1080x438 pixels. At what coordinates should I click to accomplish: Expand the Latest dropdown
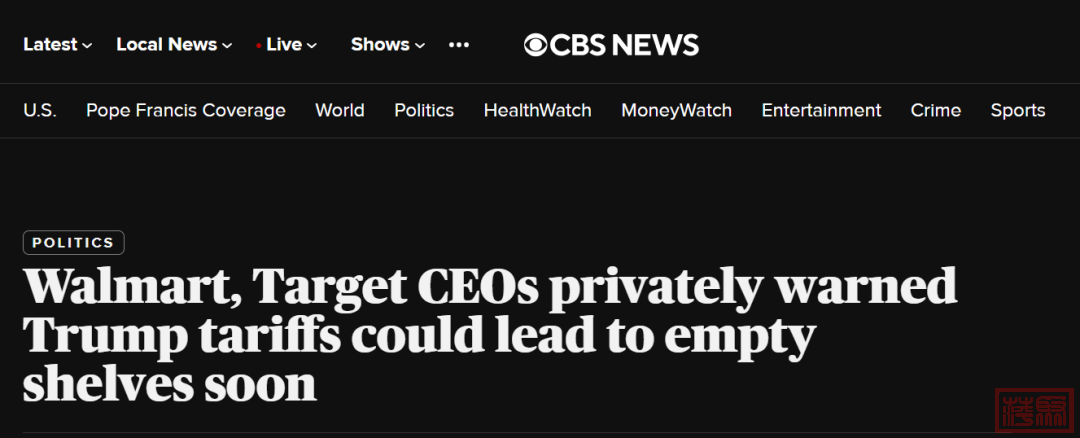(57, 45)
